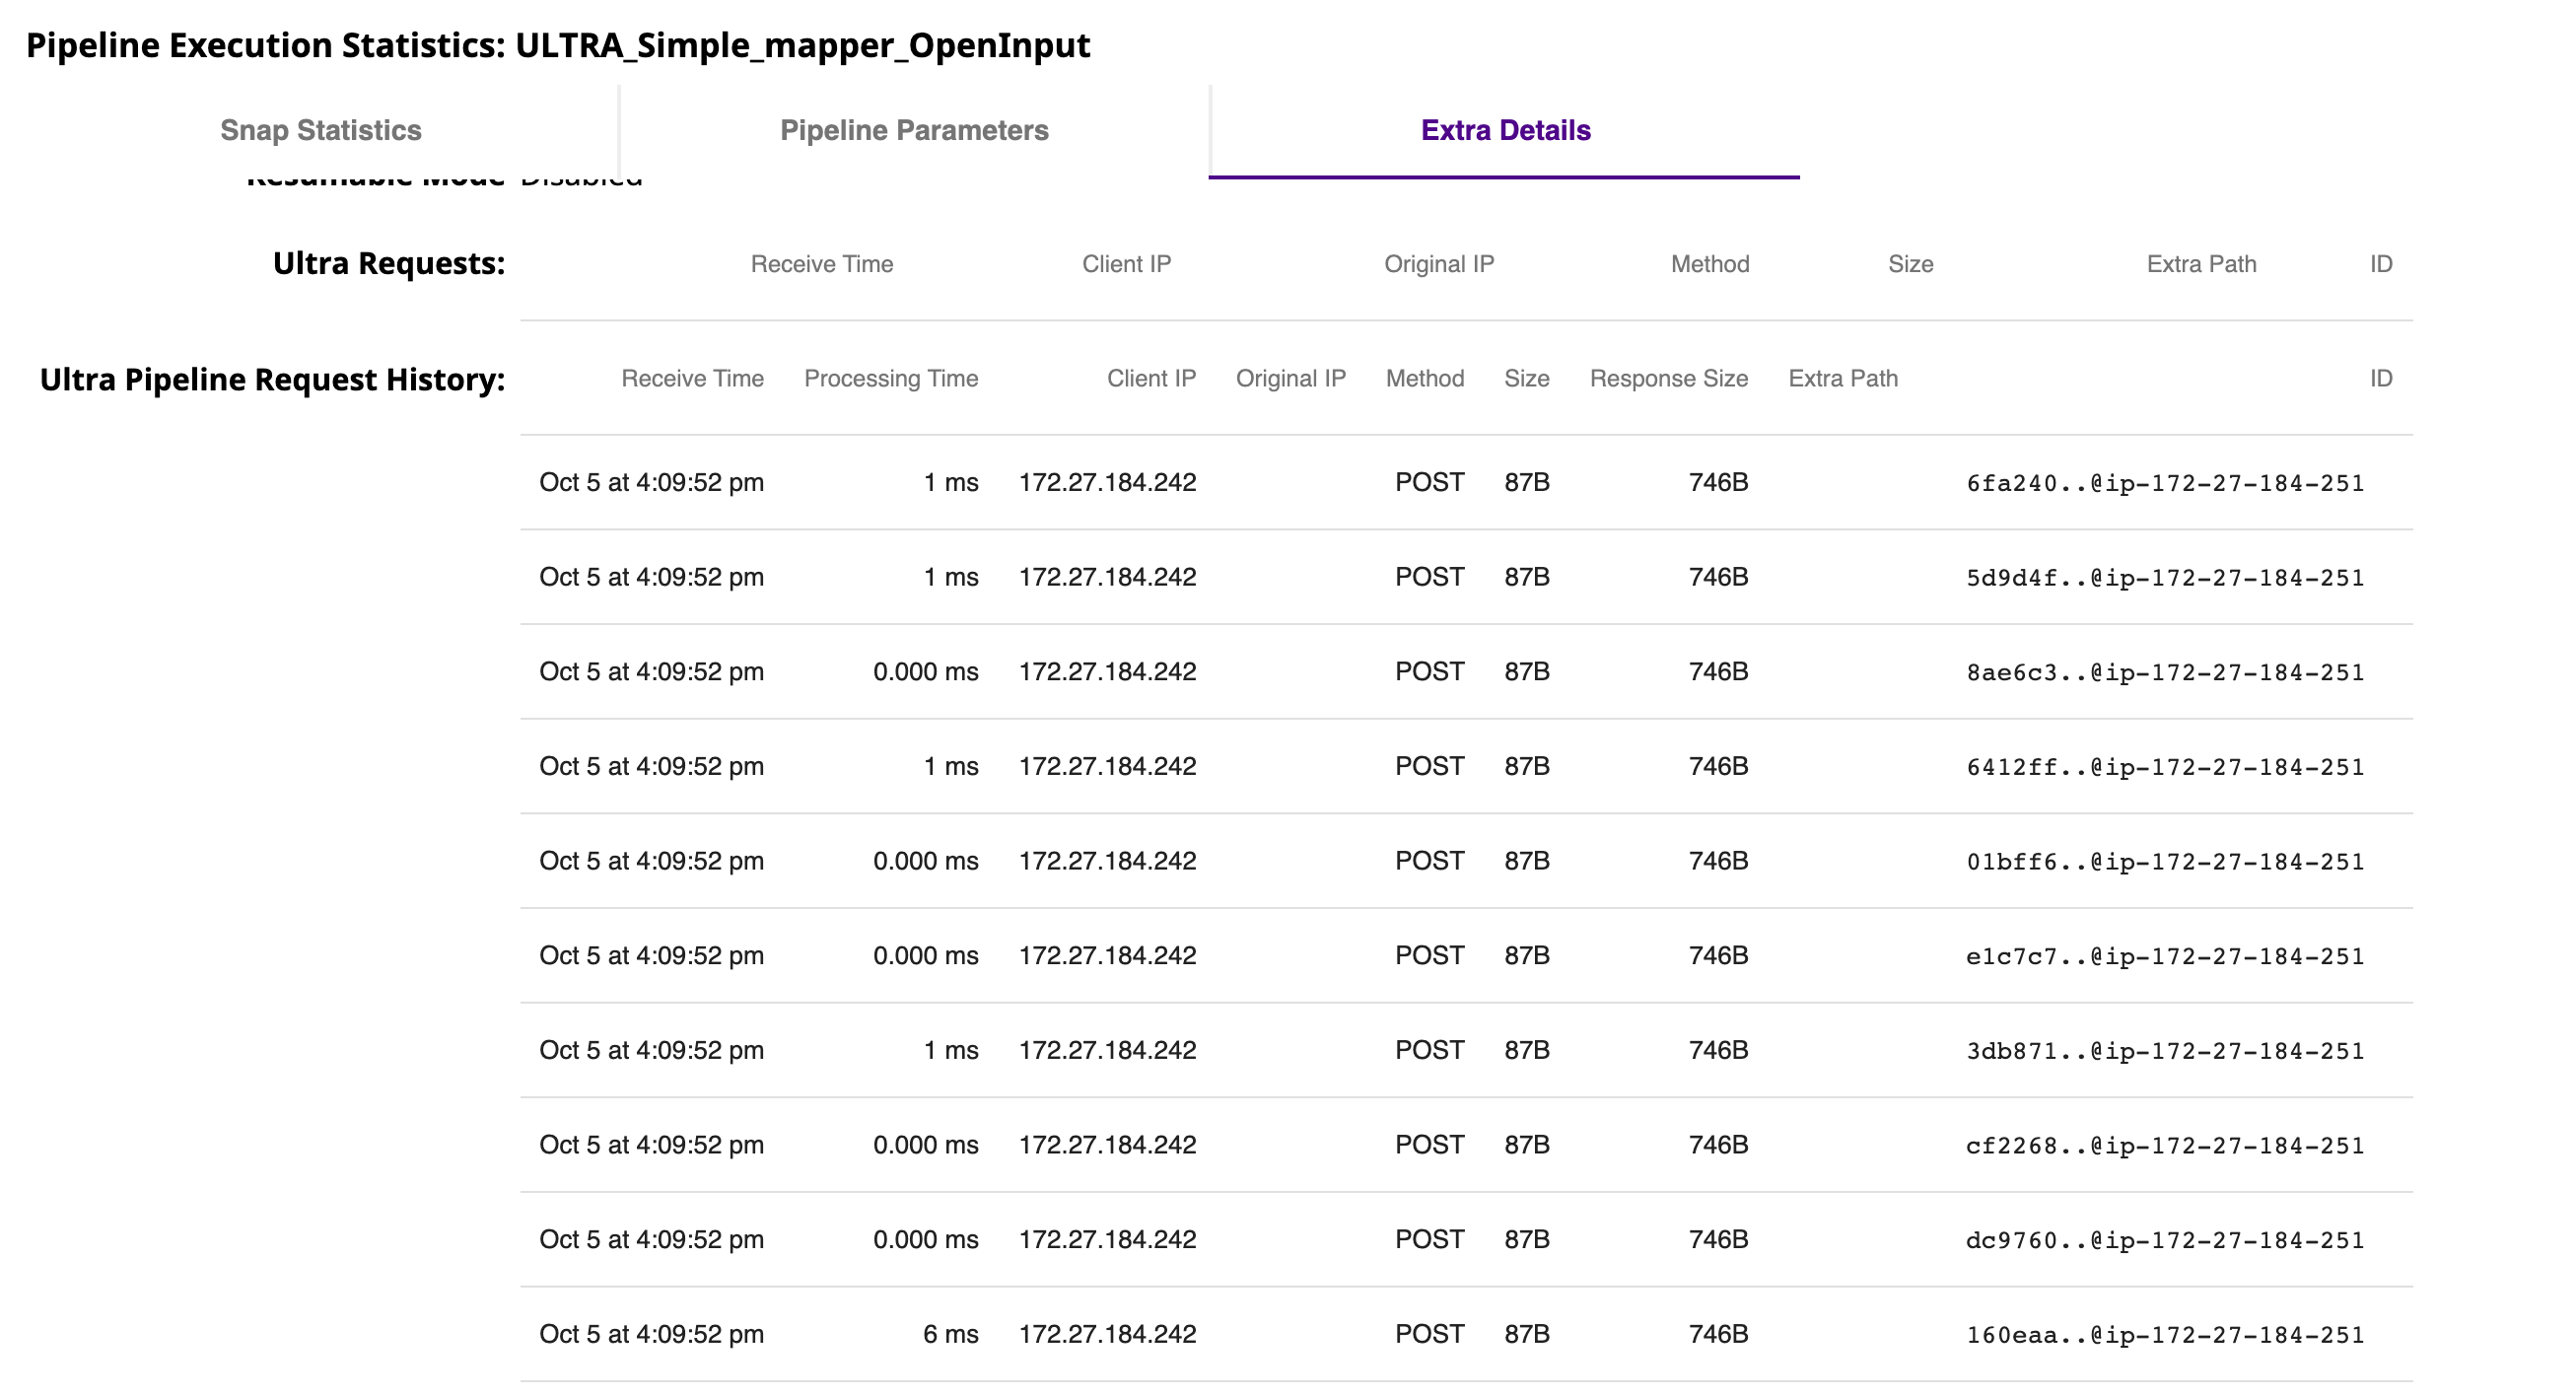2576x1397 pixels.
Task: Select the Extra Details tab
Action: (x=1504, y=130)
